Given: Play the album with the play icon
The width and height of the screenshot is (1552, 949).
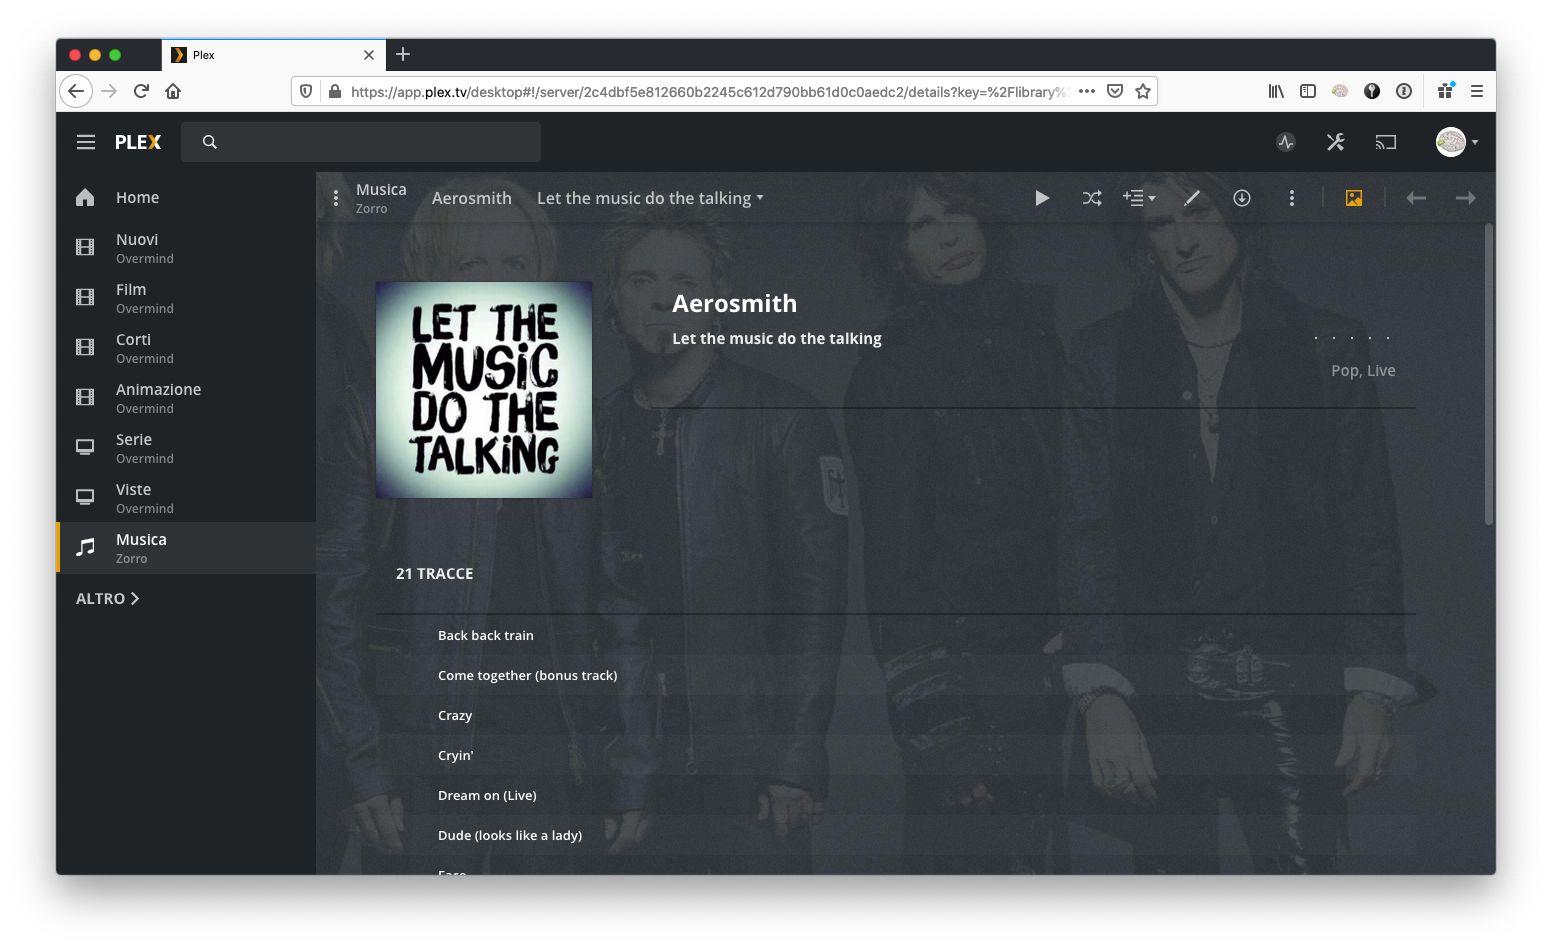Looking at the screenshot, I should [1042, 198].
